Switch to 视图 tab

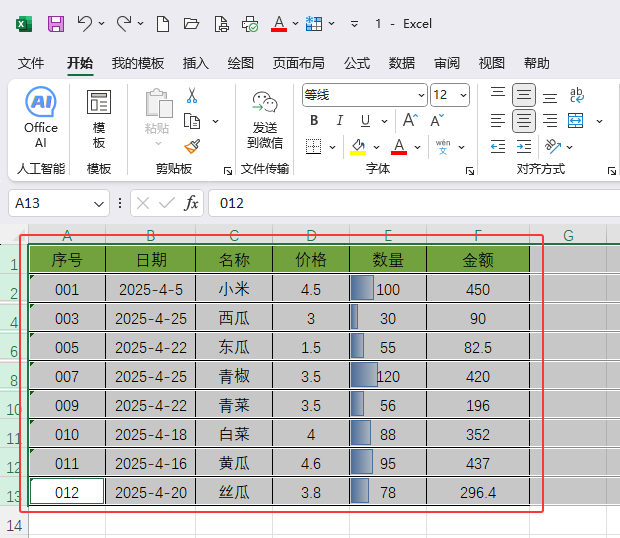(491, 63)
